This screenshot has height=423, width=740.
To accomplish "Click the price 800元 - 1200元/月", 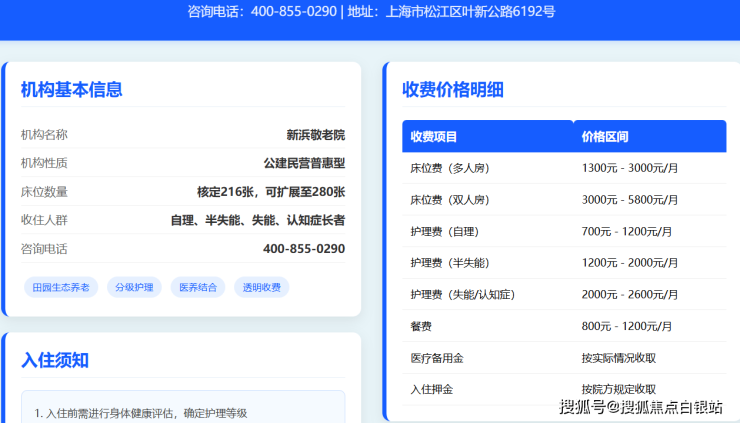I will pos(626,326).
